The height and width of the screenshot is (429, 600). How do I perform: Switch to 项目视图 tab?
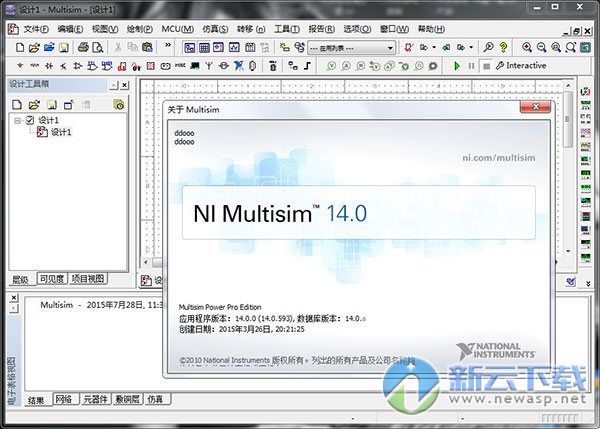pyautogui.click(x=88, y=279)
